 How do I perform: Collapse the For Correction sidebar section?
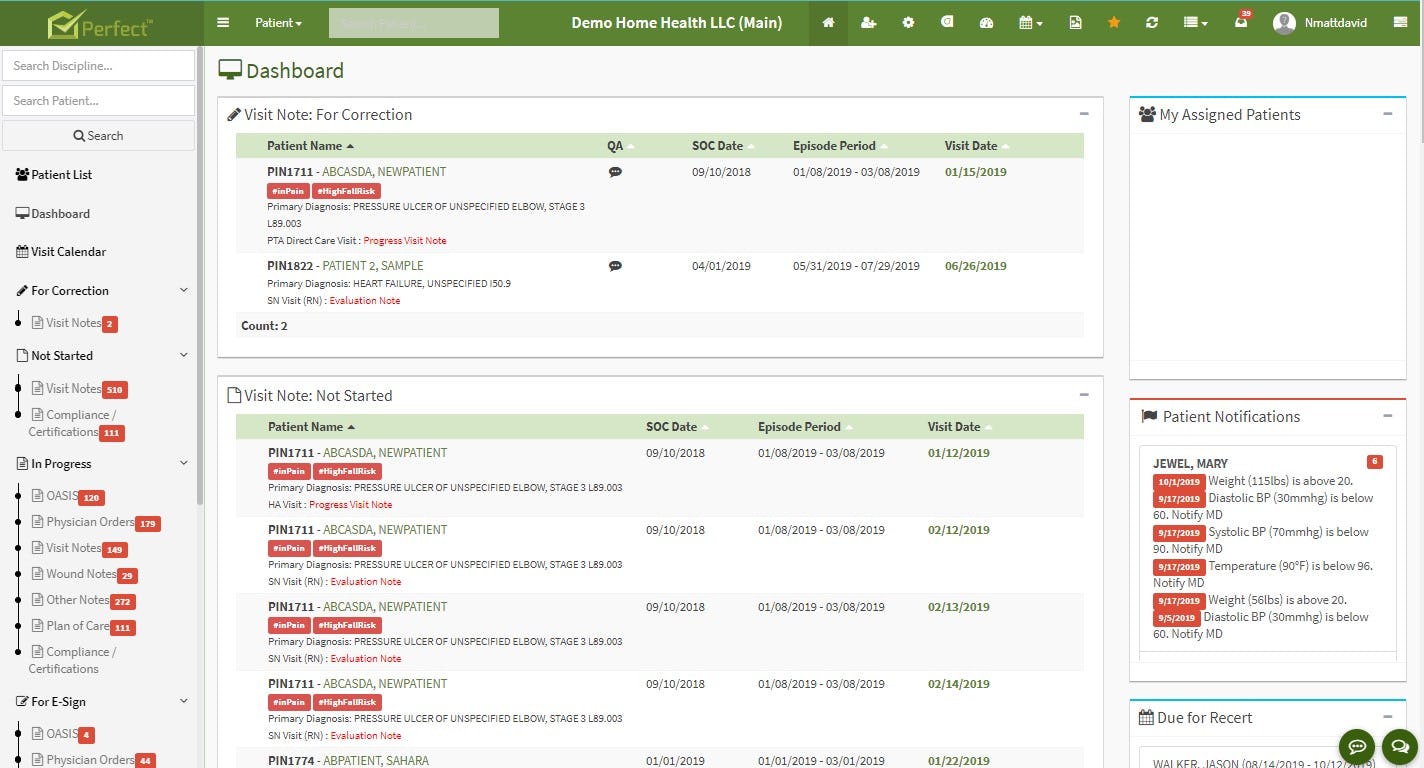pos(184,290)
